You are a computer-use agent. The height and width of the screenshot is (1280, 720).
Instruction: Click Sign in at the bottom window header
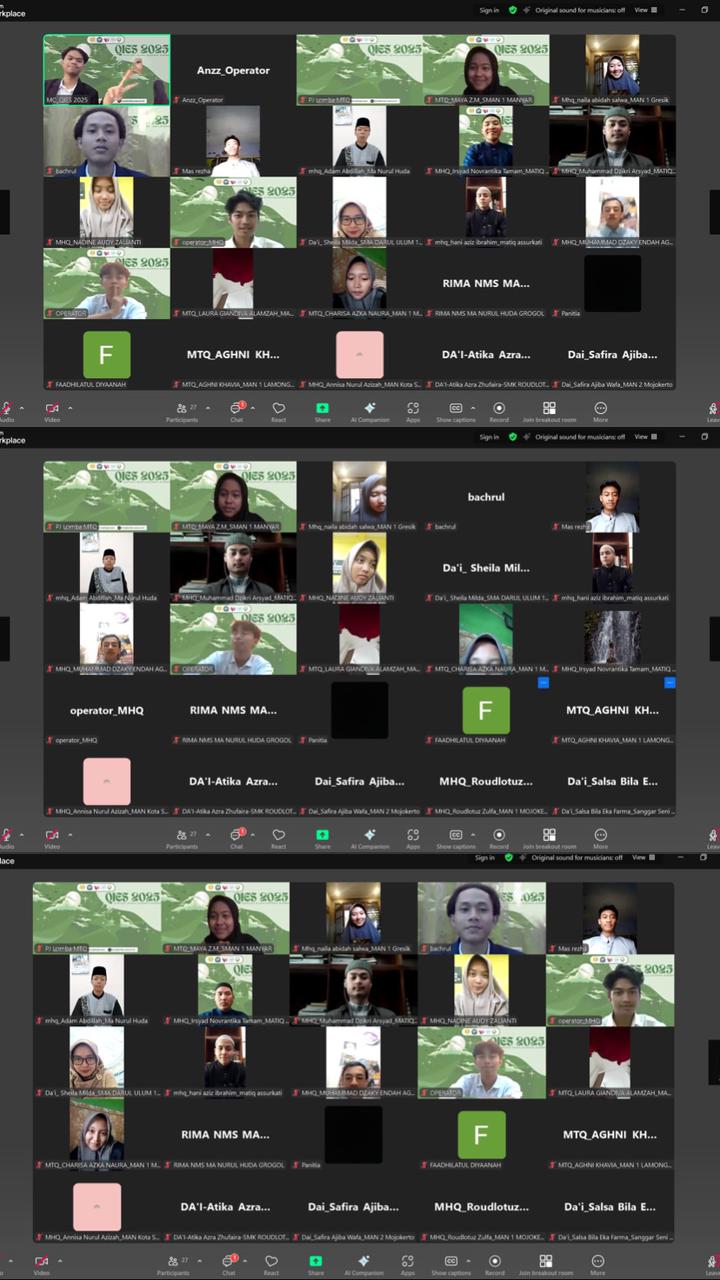[485, 858]
